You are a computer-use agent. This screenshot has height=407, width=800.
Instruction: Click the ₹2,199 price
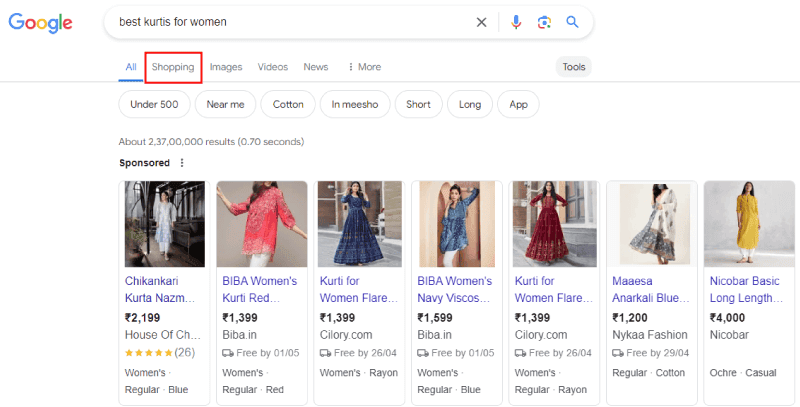click(x=142, y=318)
